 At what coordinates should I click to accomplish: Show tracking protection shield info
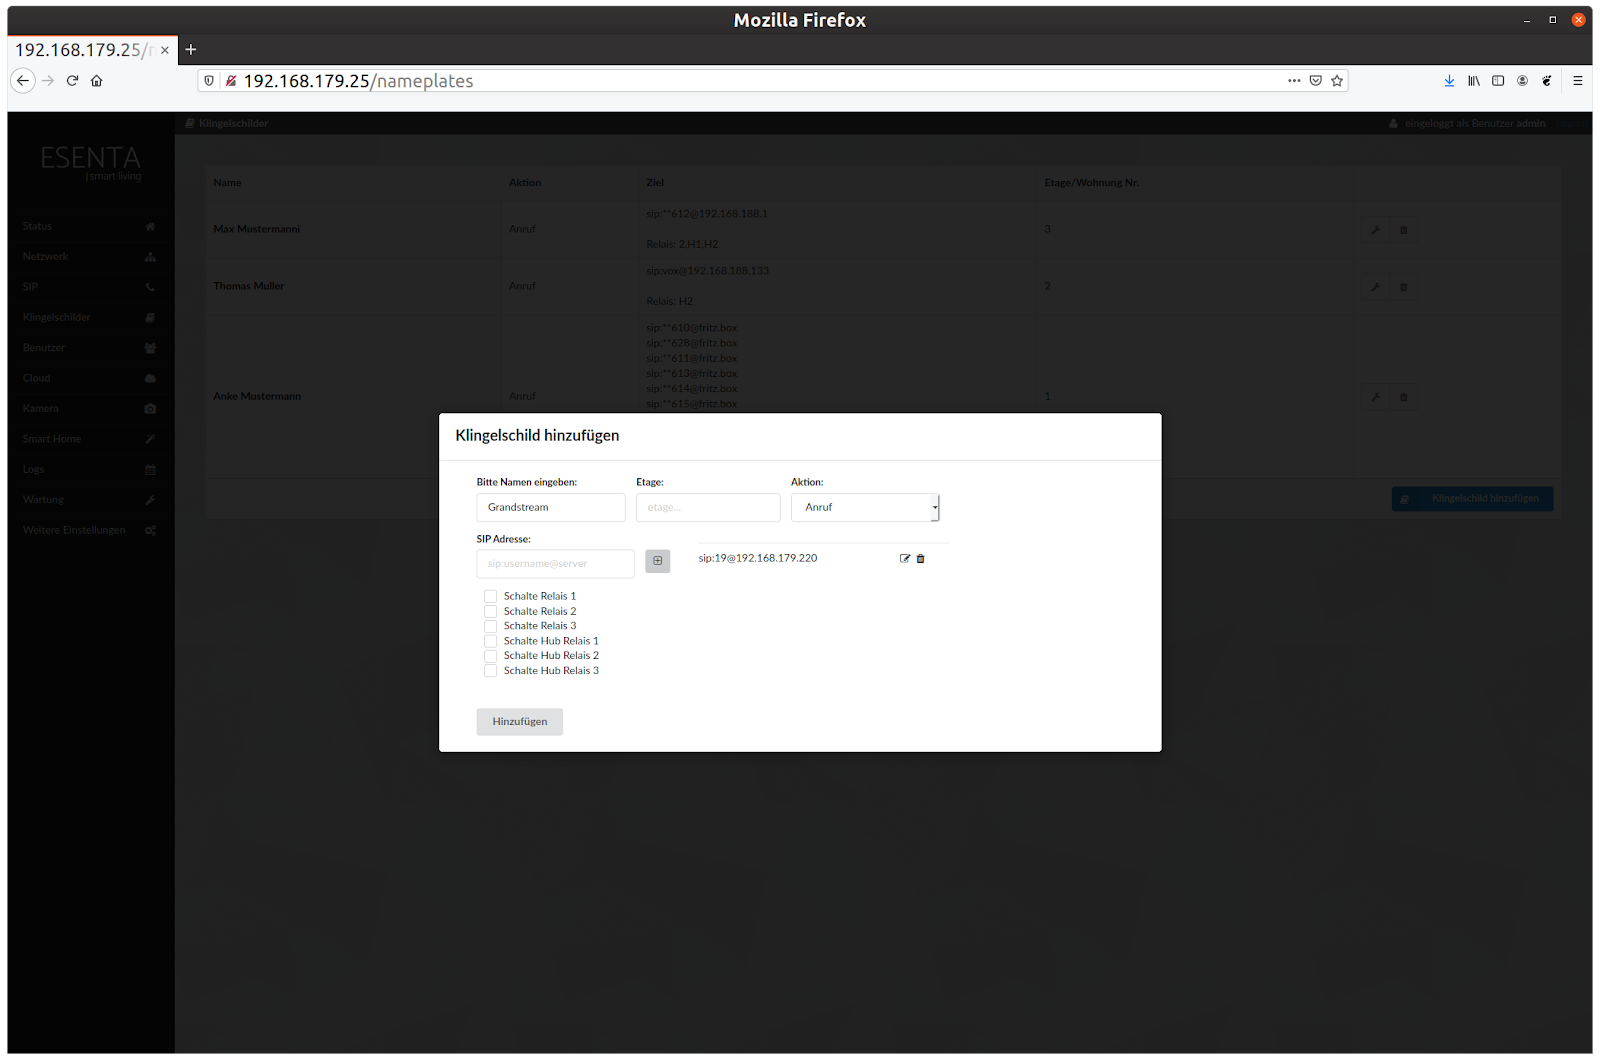pyautogui.click(x=209, y=81)
